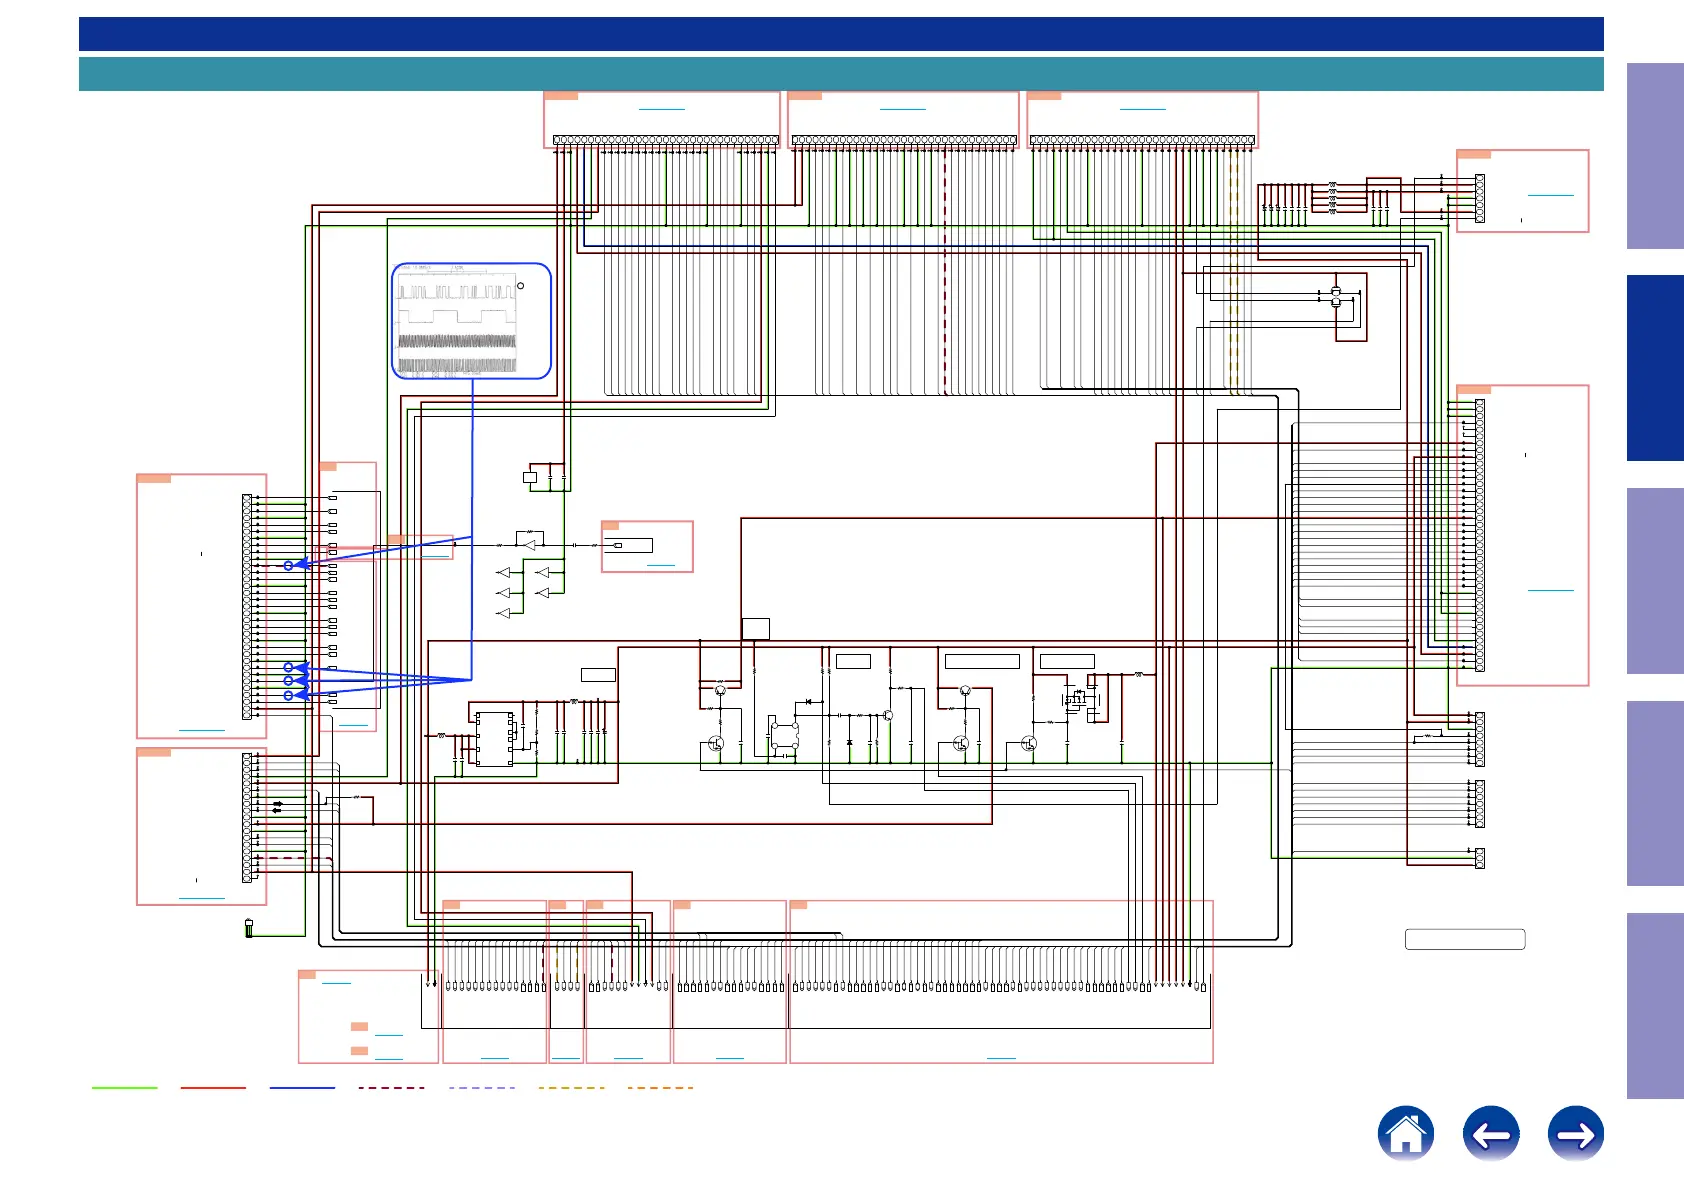Follow link in small block right of amplifier symbol
Screen dimensions: 1684x1191
pos(661,565)
